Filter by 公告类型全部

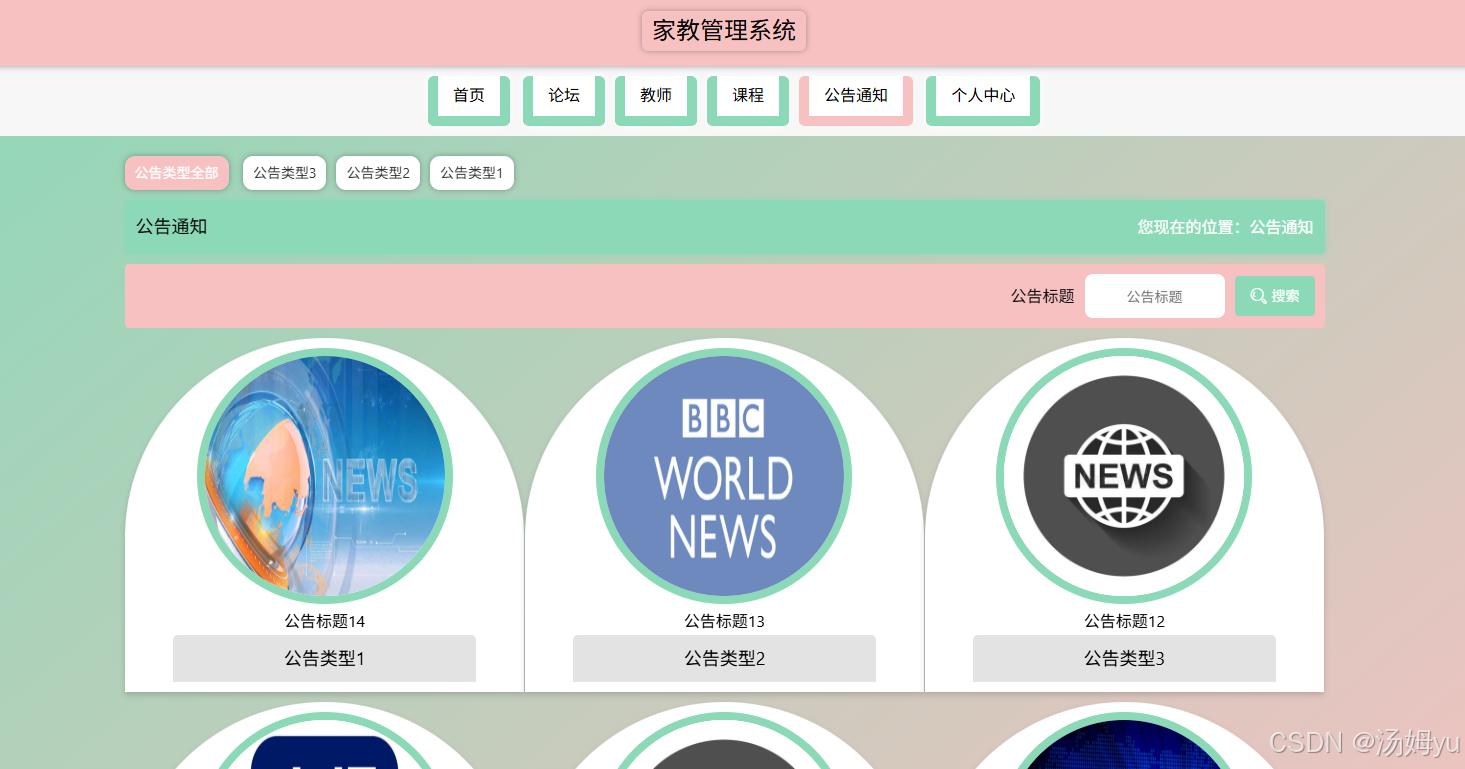177,173
